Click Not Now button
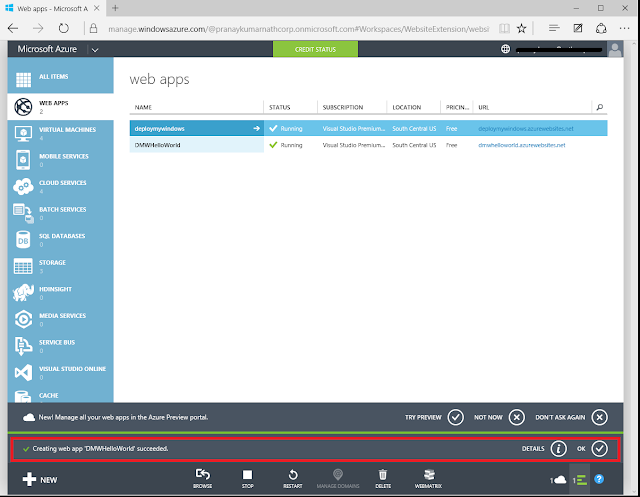The width and height of the screenshot is (640, 497). point(517,417)
